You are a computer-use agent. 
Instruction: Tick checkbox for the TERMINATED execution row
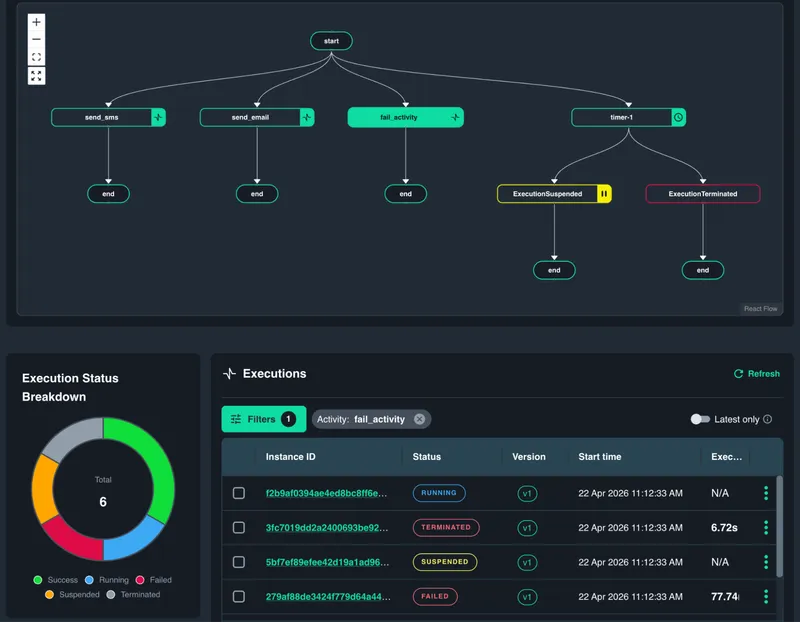pos(239,527)
